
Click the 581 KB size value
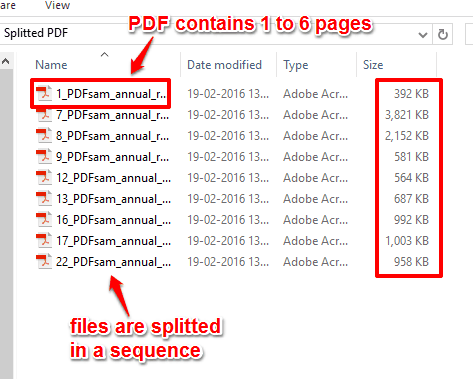[x=411, y=157]
